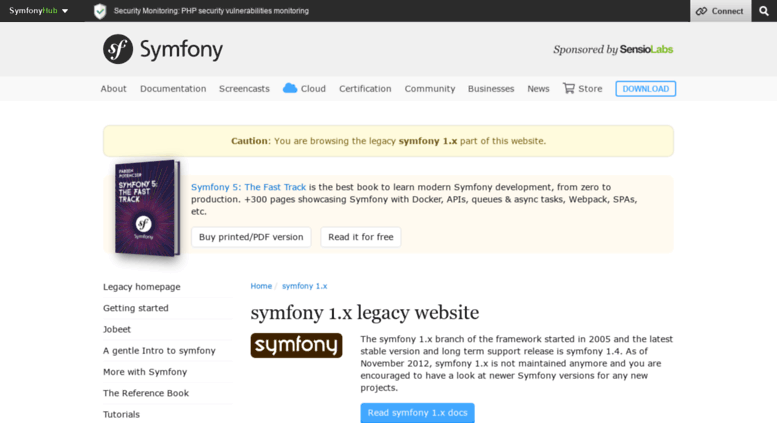Click the SensioLabs sponsor link
This screenshot has height=423, width=777.
646,49
